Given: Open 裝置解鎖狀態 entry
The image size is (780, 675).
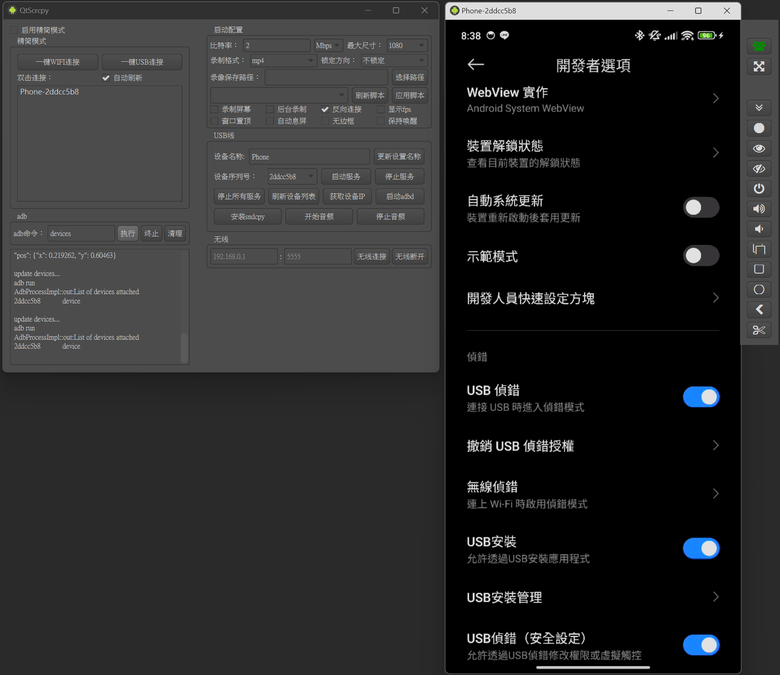Looking at the screenshot, I should click(593, 153).
